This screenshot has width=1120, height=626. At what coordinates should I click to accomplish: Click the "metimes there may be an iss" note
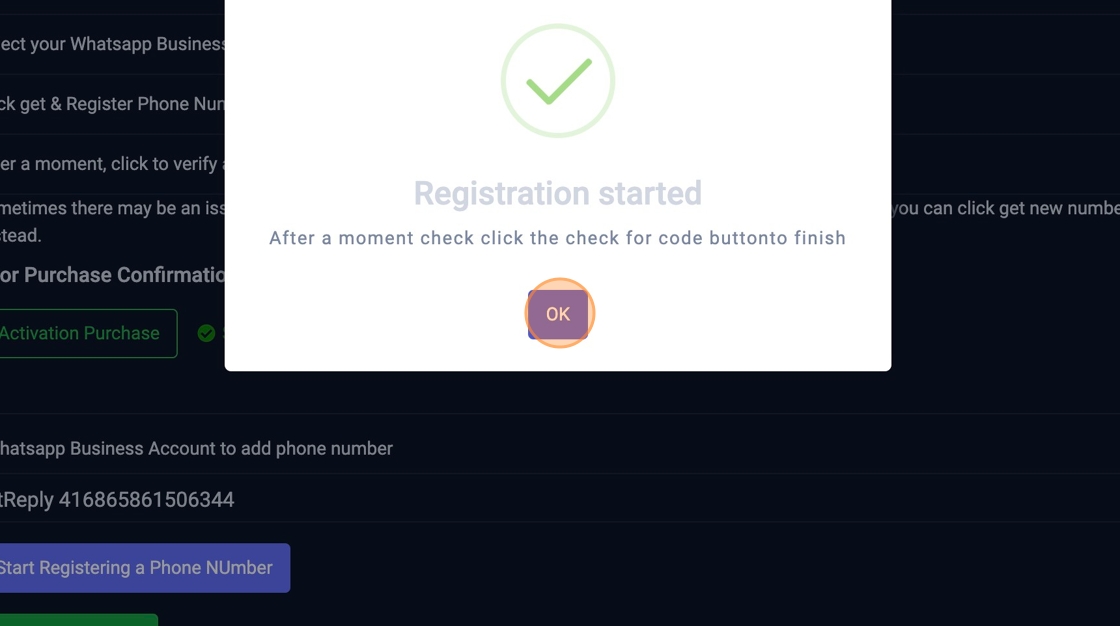coord(112,208)
